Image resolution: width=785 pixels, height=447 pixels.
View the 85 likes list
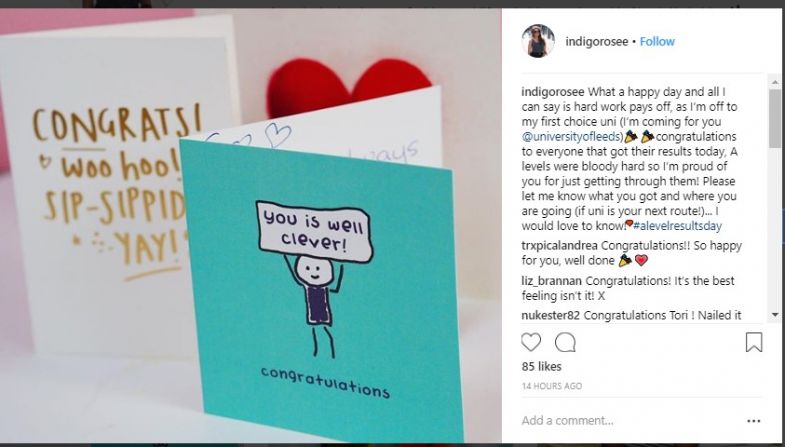[x=541, y=366]
